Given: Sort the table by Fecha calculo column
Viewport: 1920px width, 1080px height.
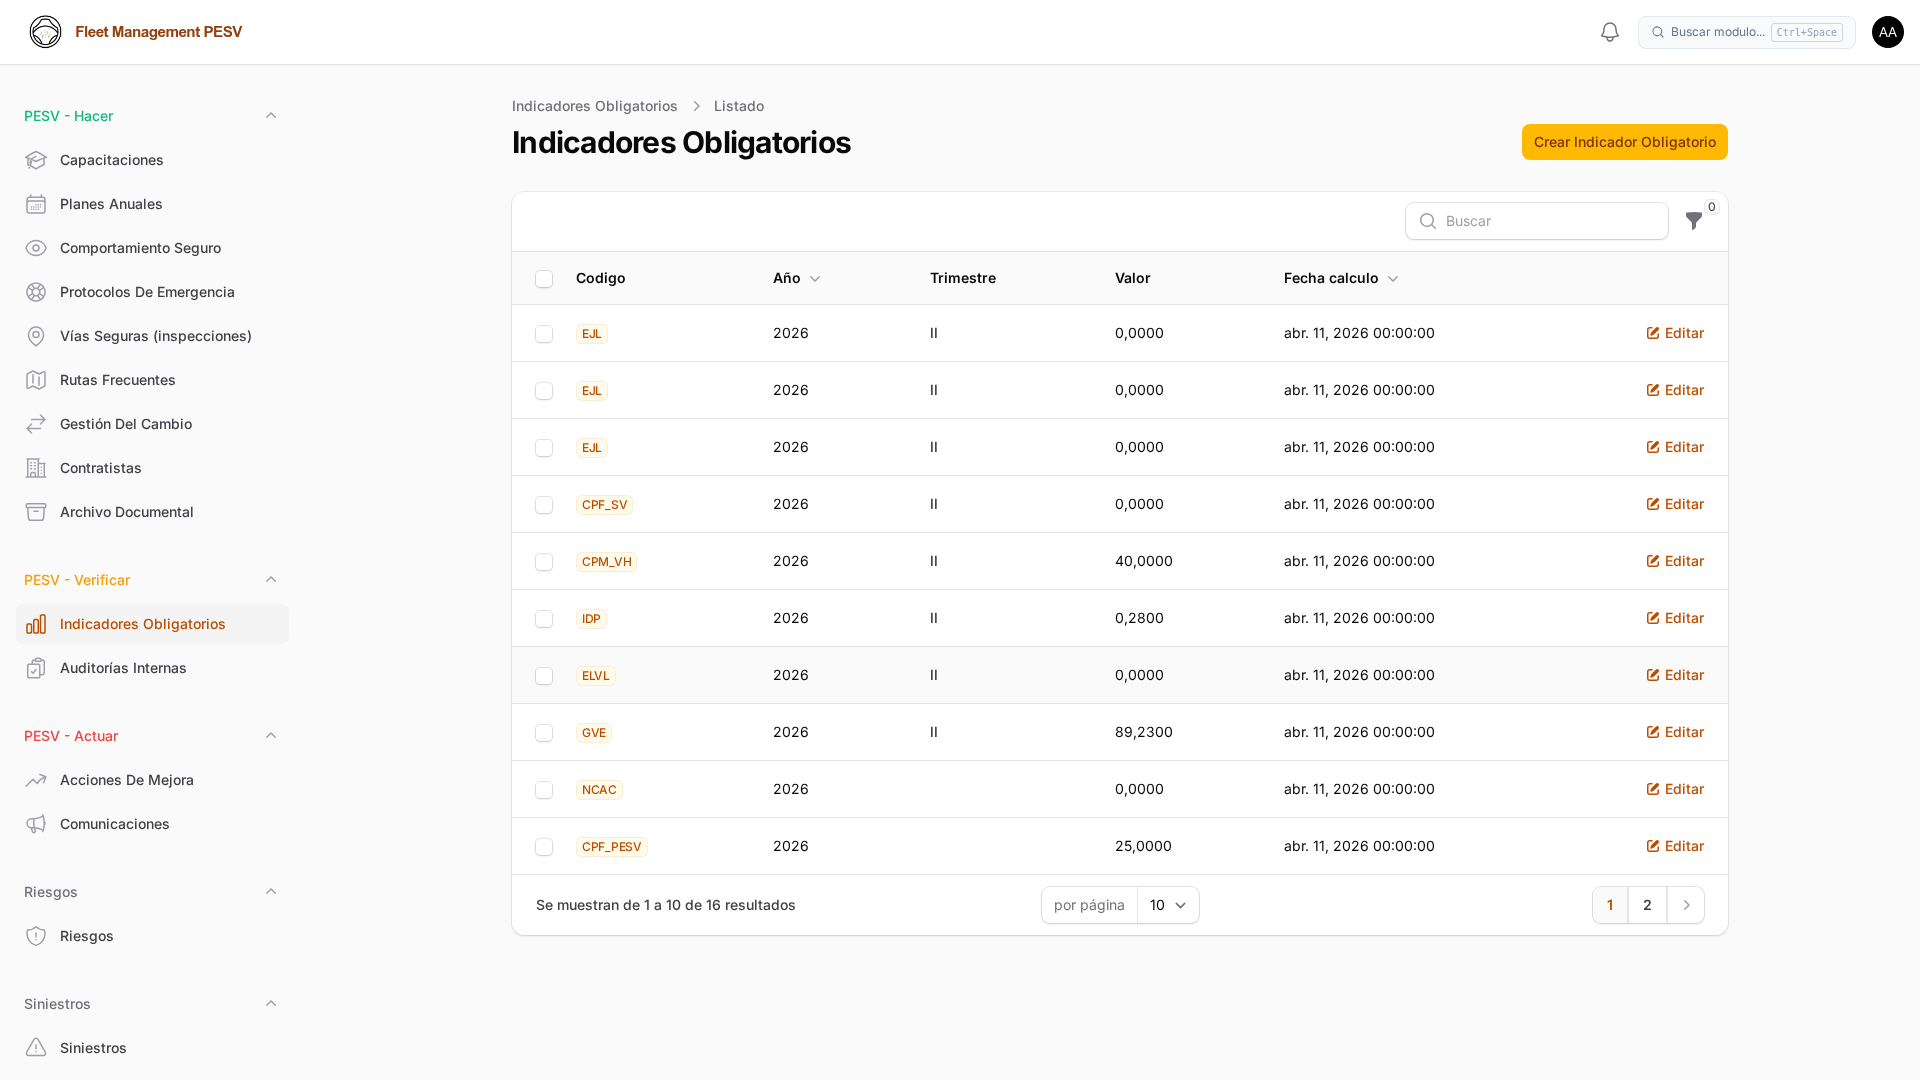Looking at the screenshot, I should coord(1341,278).
